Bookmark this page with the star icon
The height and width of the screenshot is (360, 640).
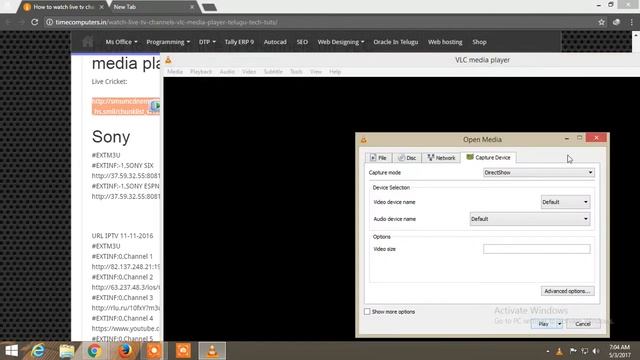click(x=601, y=22)
